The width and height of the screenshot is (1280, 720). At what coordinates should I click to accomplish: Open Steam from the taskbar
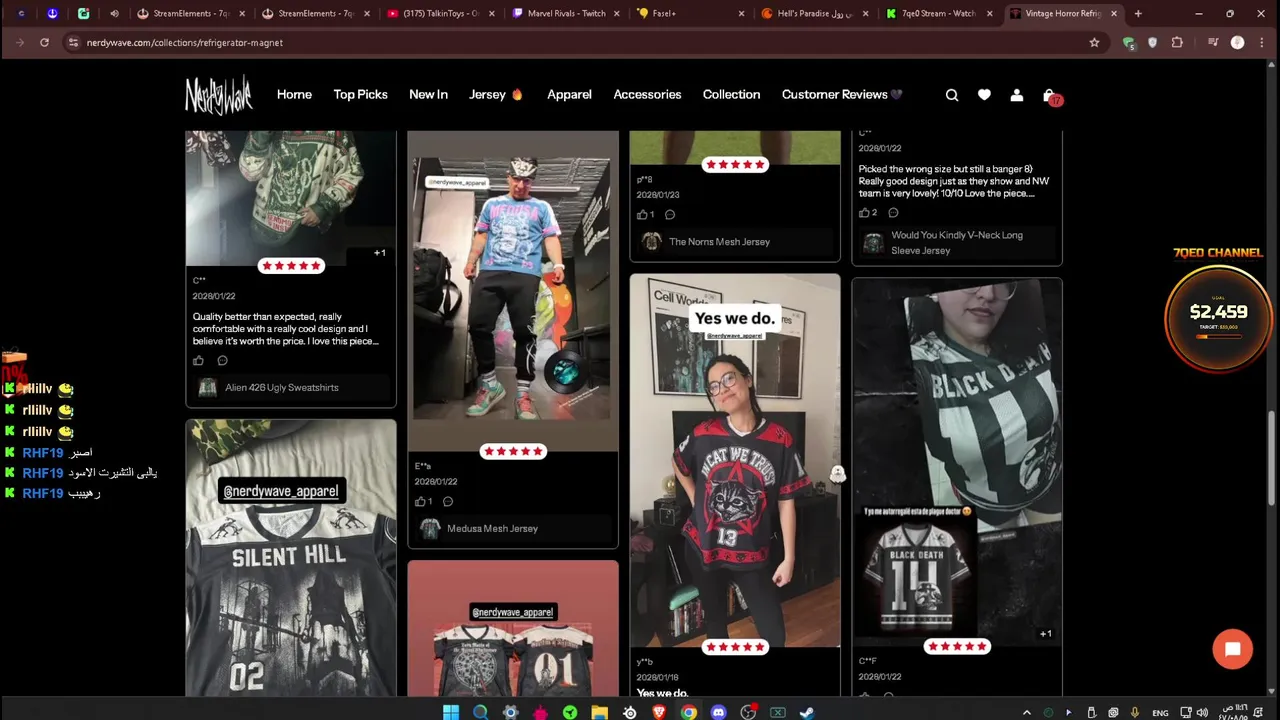[x=807, y=712]
